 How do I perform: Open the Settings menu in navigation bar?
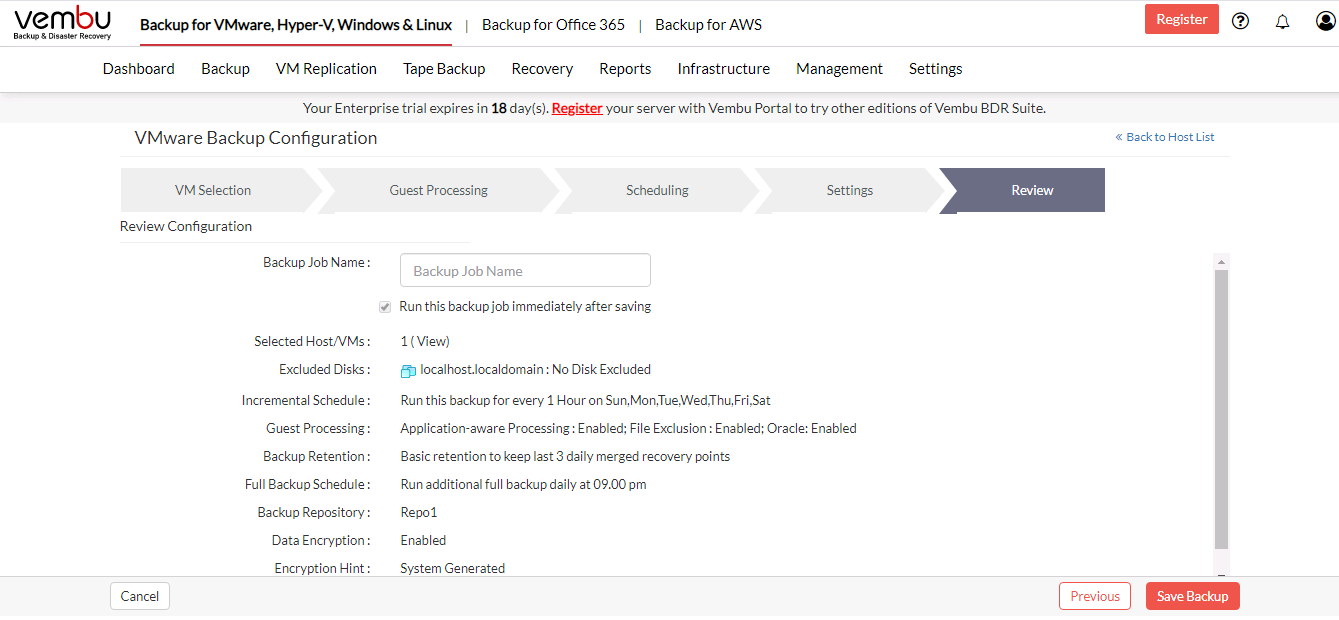point(935,69)
